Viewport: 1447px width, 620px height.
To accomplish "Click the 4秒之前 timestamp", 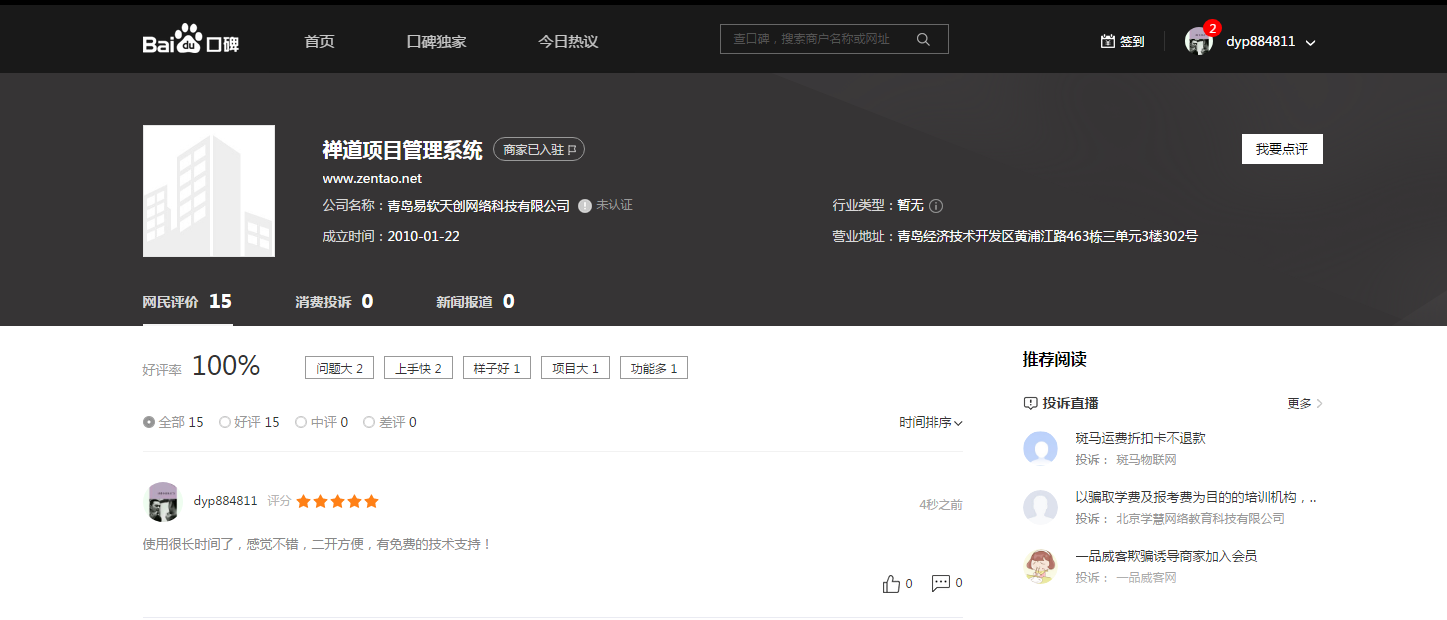I will pos(941,505).
